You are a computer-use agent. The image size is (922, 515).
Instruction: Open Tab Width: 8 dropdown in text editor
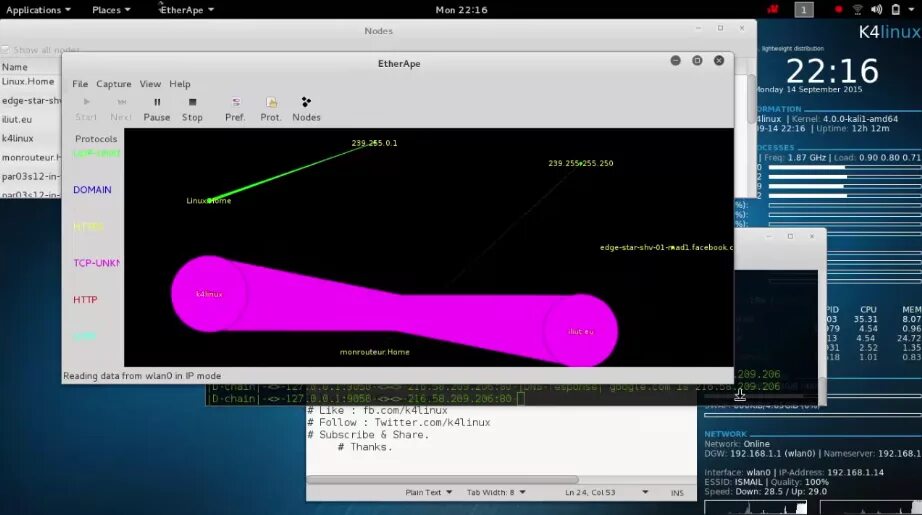496,493
